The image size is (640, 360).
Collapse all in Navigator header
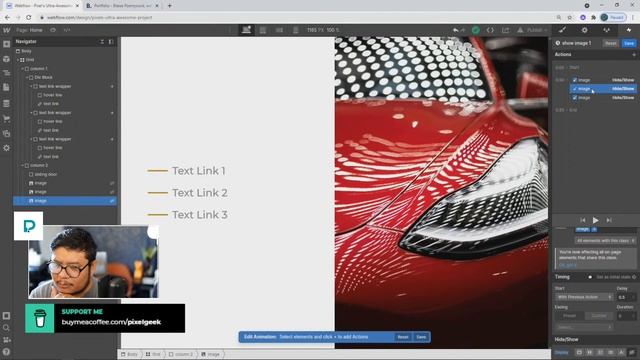(x=102, y=42)
